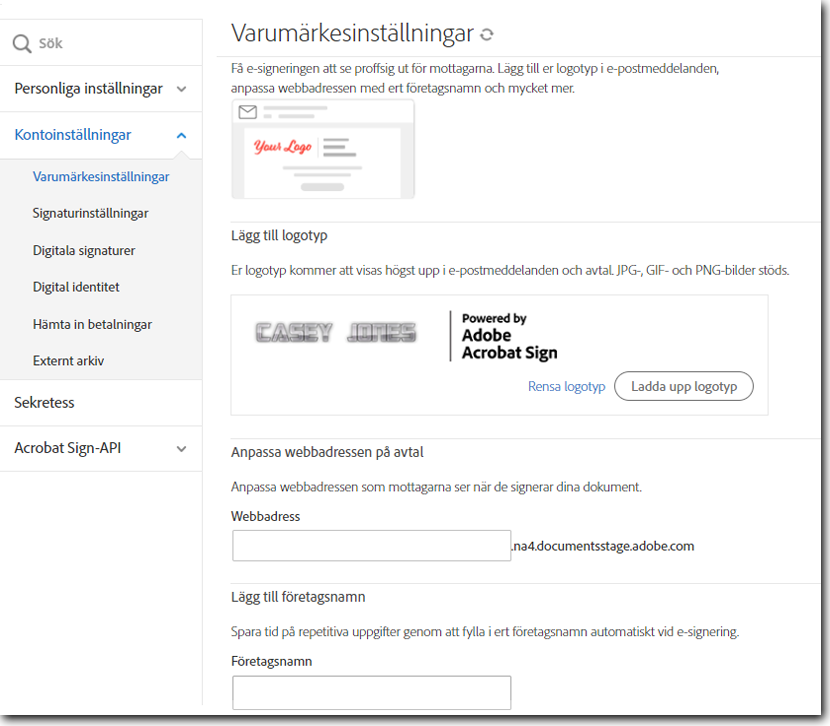Expand the Acrobat Sign-API chevron
Screen dimensions: 830x726
182,449
